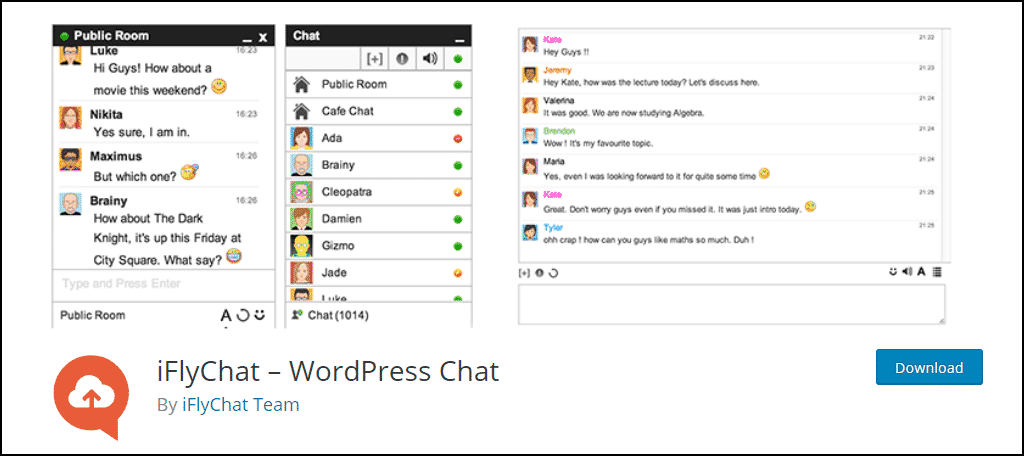
Task: Click the house icon beside Cafe Chat
Action: pos(301,111)
